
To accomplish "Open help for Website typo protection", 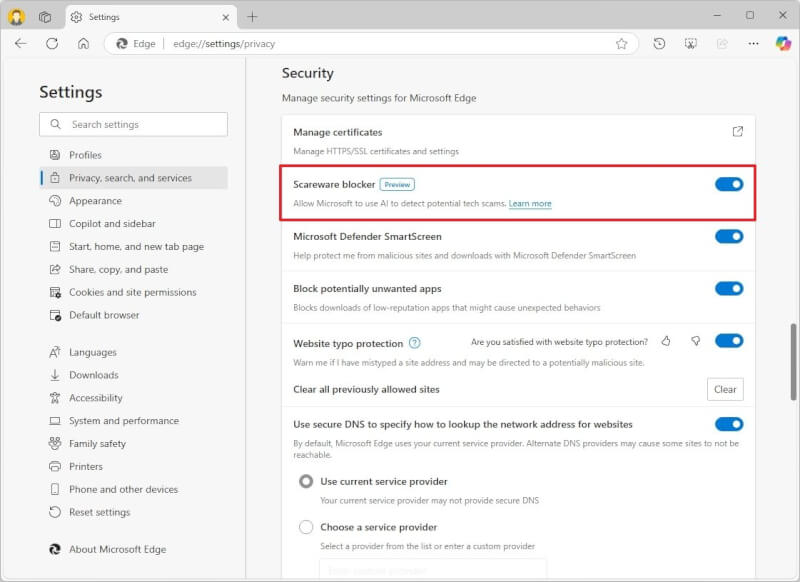I will pos(415,343).
